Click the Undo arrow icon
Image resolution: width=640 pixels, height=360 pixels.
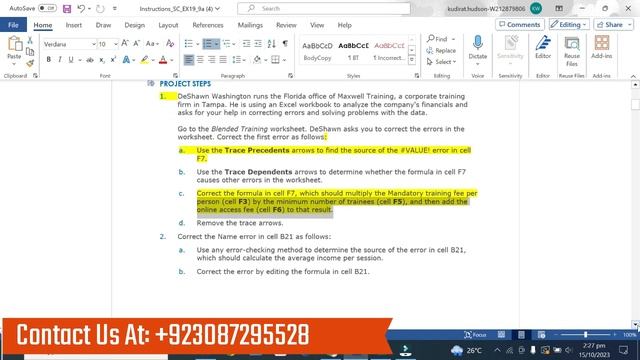coord(81,9)
